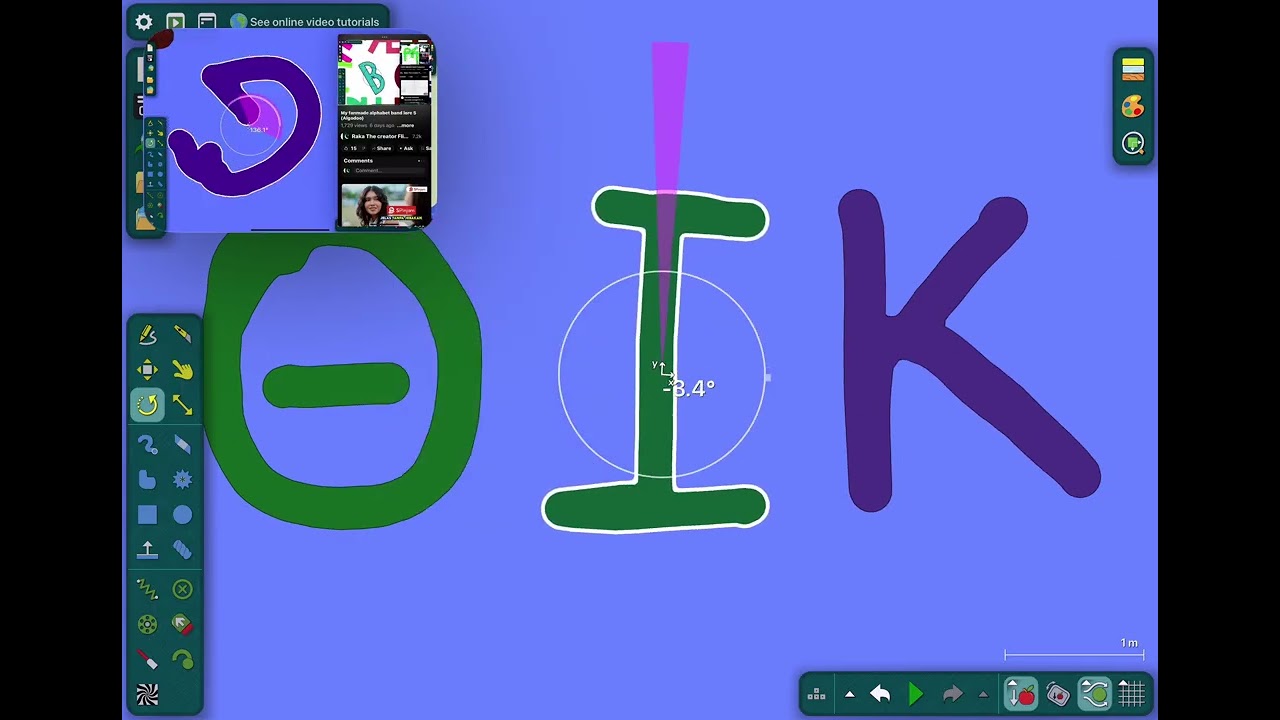
Task: Select the Eraser tool
Action: [182, 445]
